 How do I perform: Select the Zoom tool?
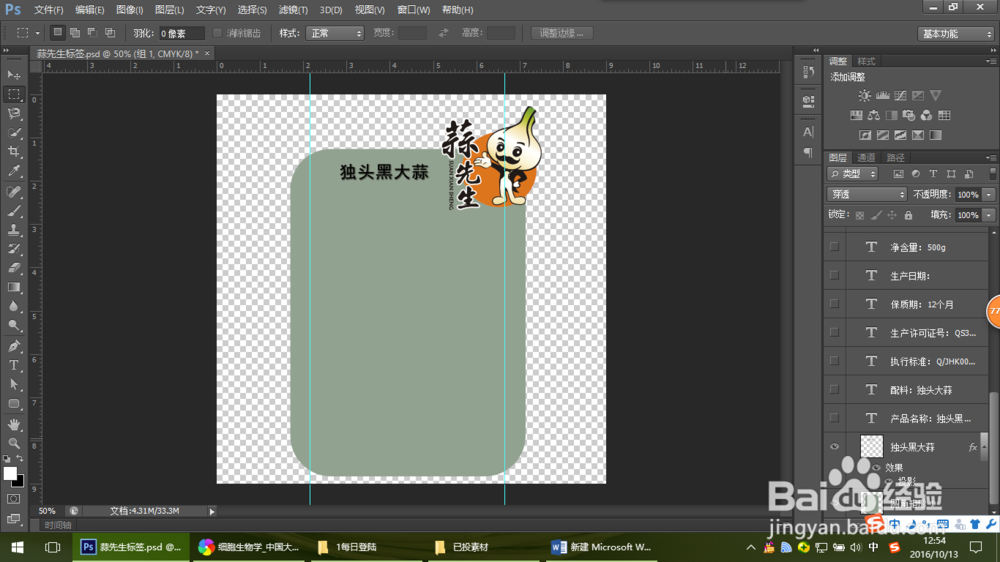coord(13,443)
